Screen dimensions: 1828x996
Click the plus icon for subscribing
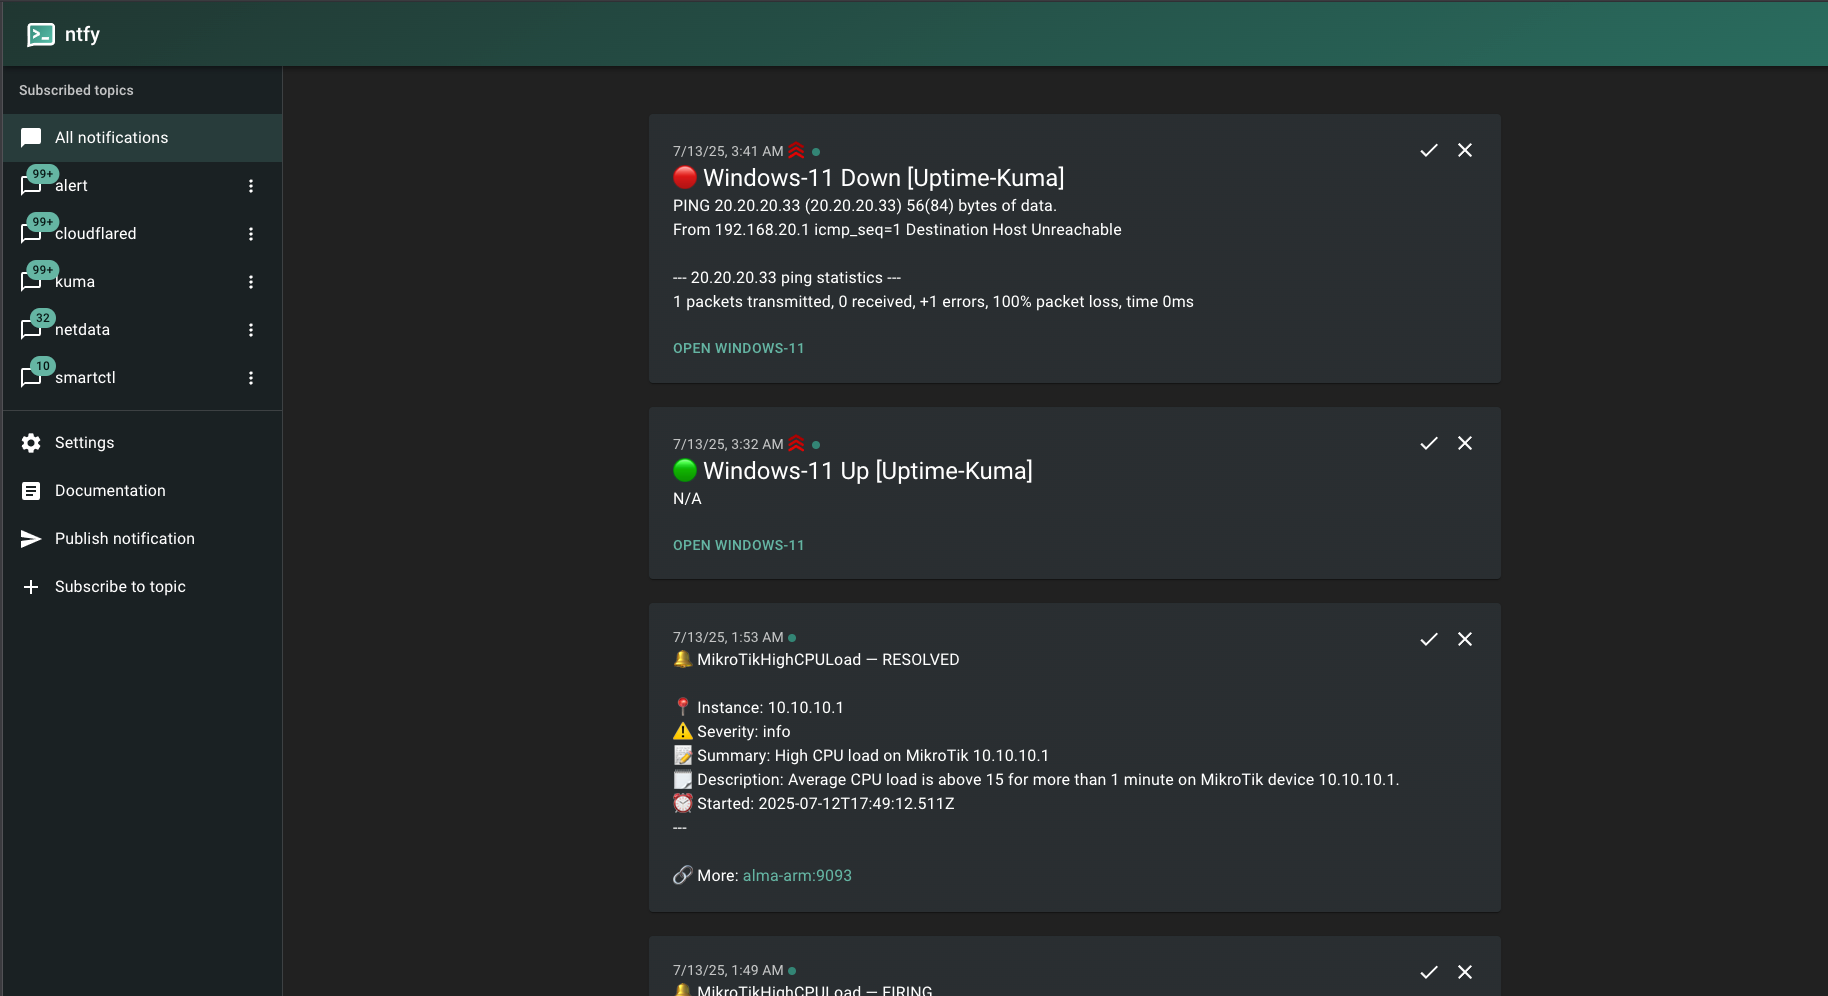[x=31, y=587]
